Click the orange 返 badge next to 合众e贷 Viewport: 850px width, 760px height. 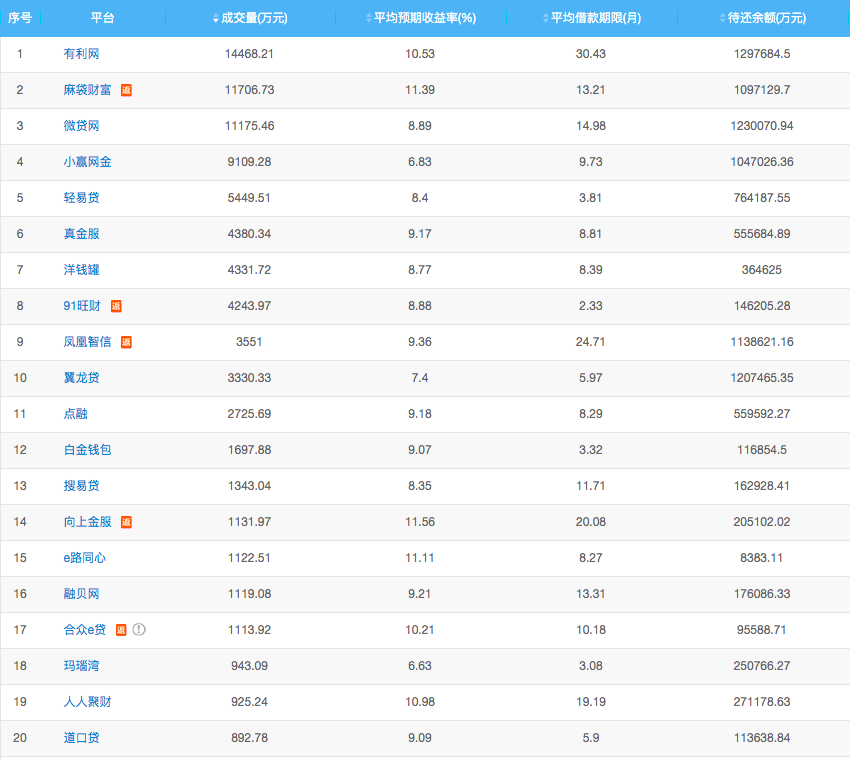[x=121, y=630]
